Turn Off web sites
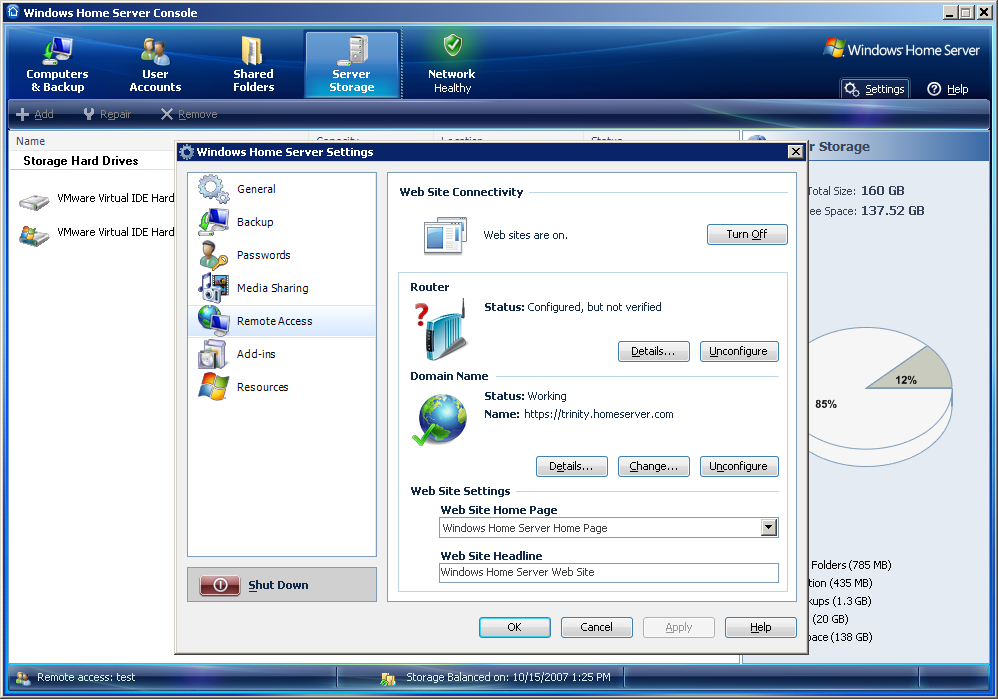998x699 pixels. click(747, 234)
